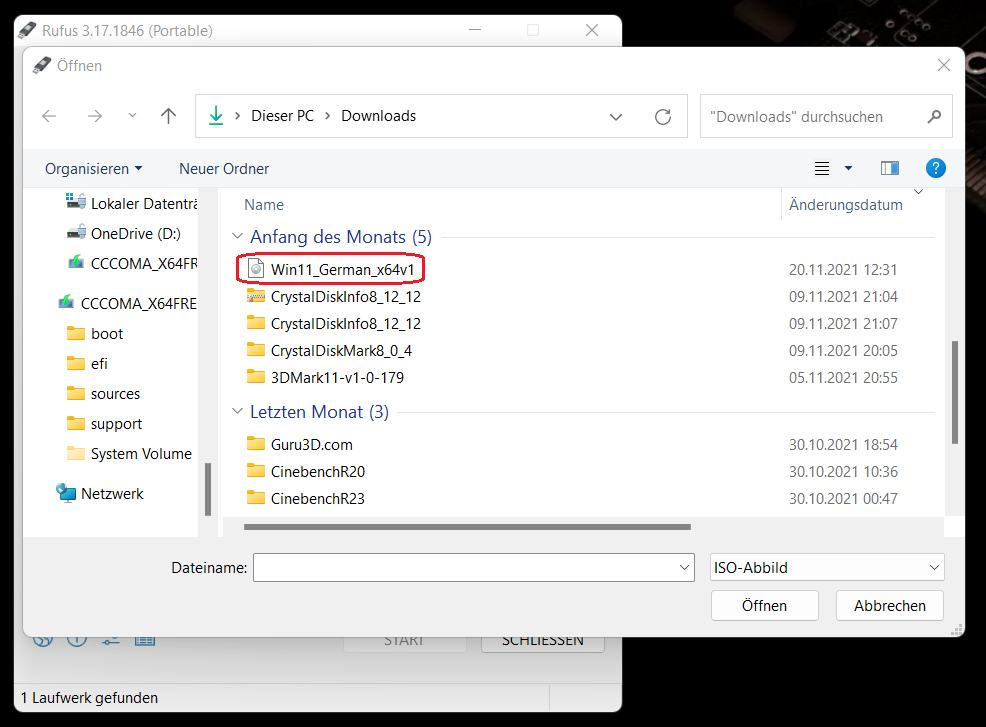Close the Öffnen dialog
This screenshot has height=727, width=986.
click(x=943, y=65)
